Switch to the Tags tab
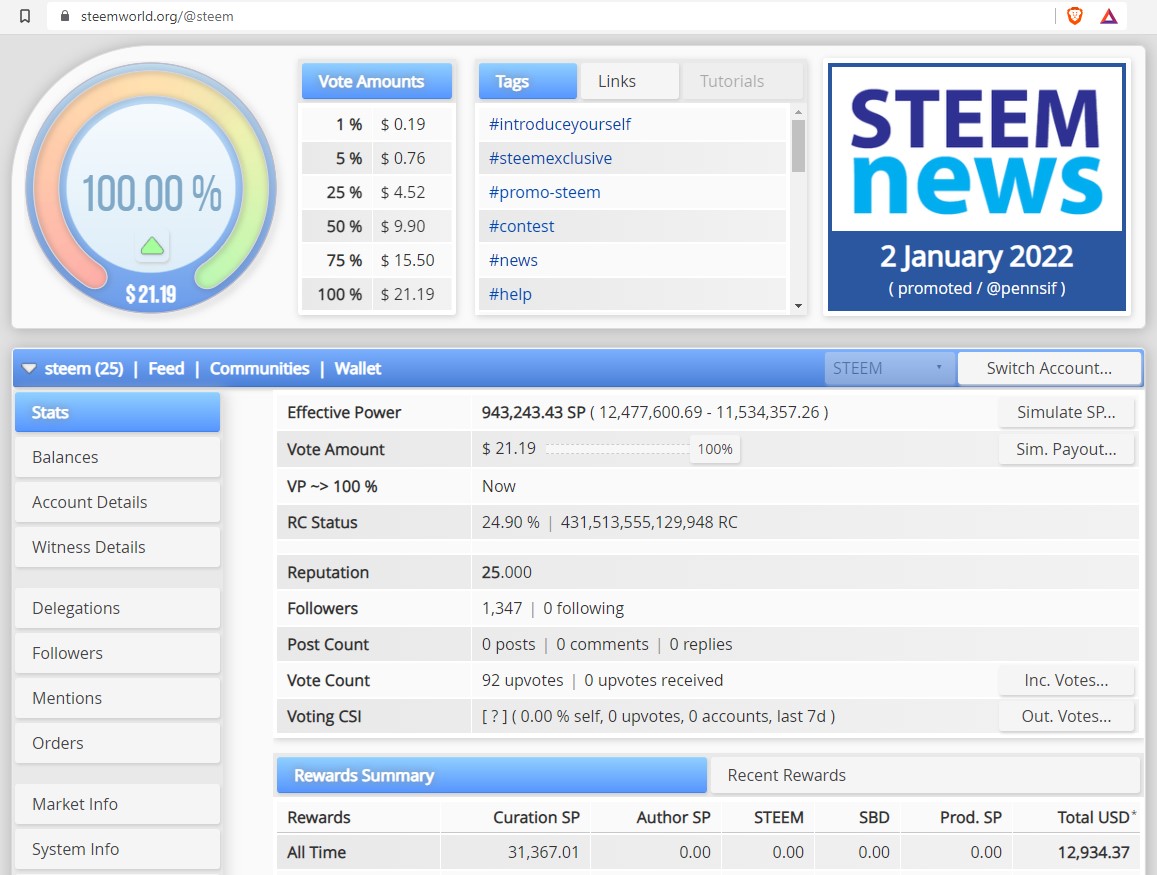Image resolution: width=1157 pixels, height=875 pixels. coord(528,81)
